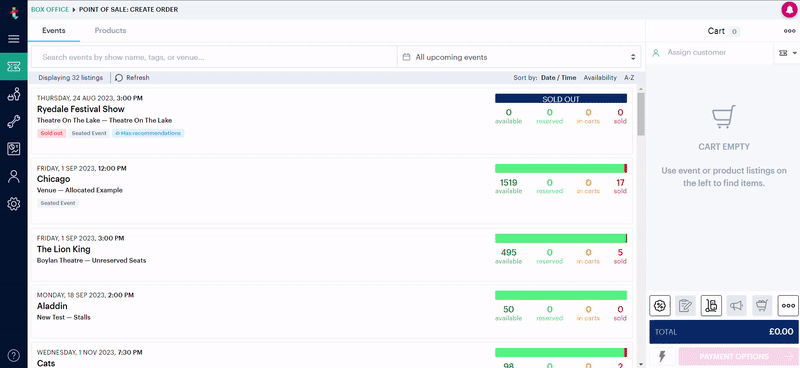The width and height of the screenshot is (800, 368).
Task: Switch to the Products tab
Action: (110, 31)
